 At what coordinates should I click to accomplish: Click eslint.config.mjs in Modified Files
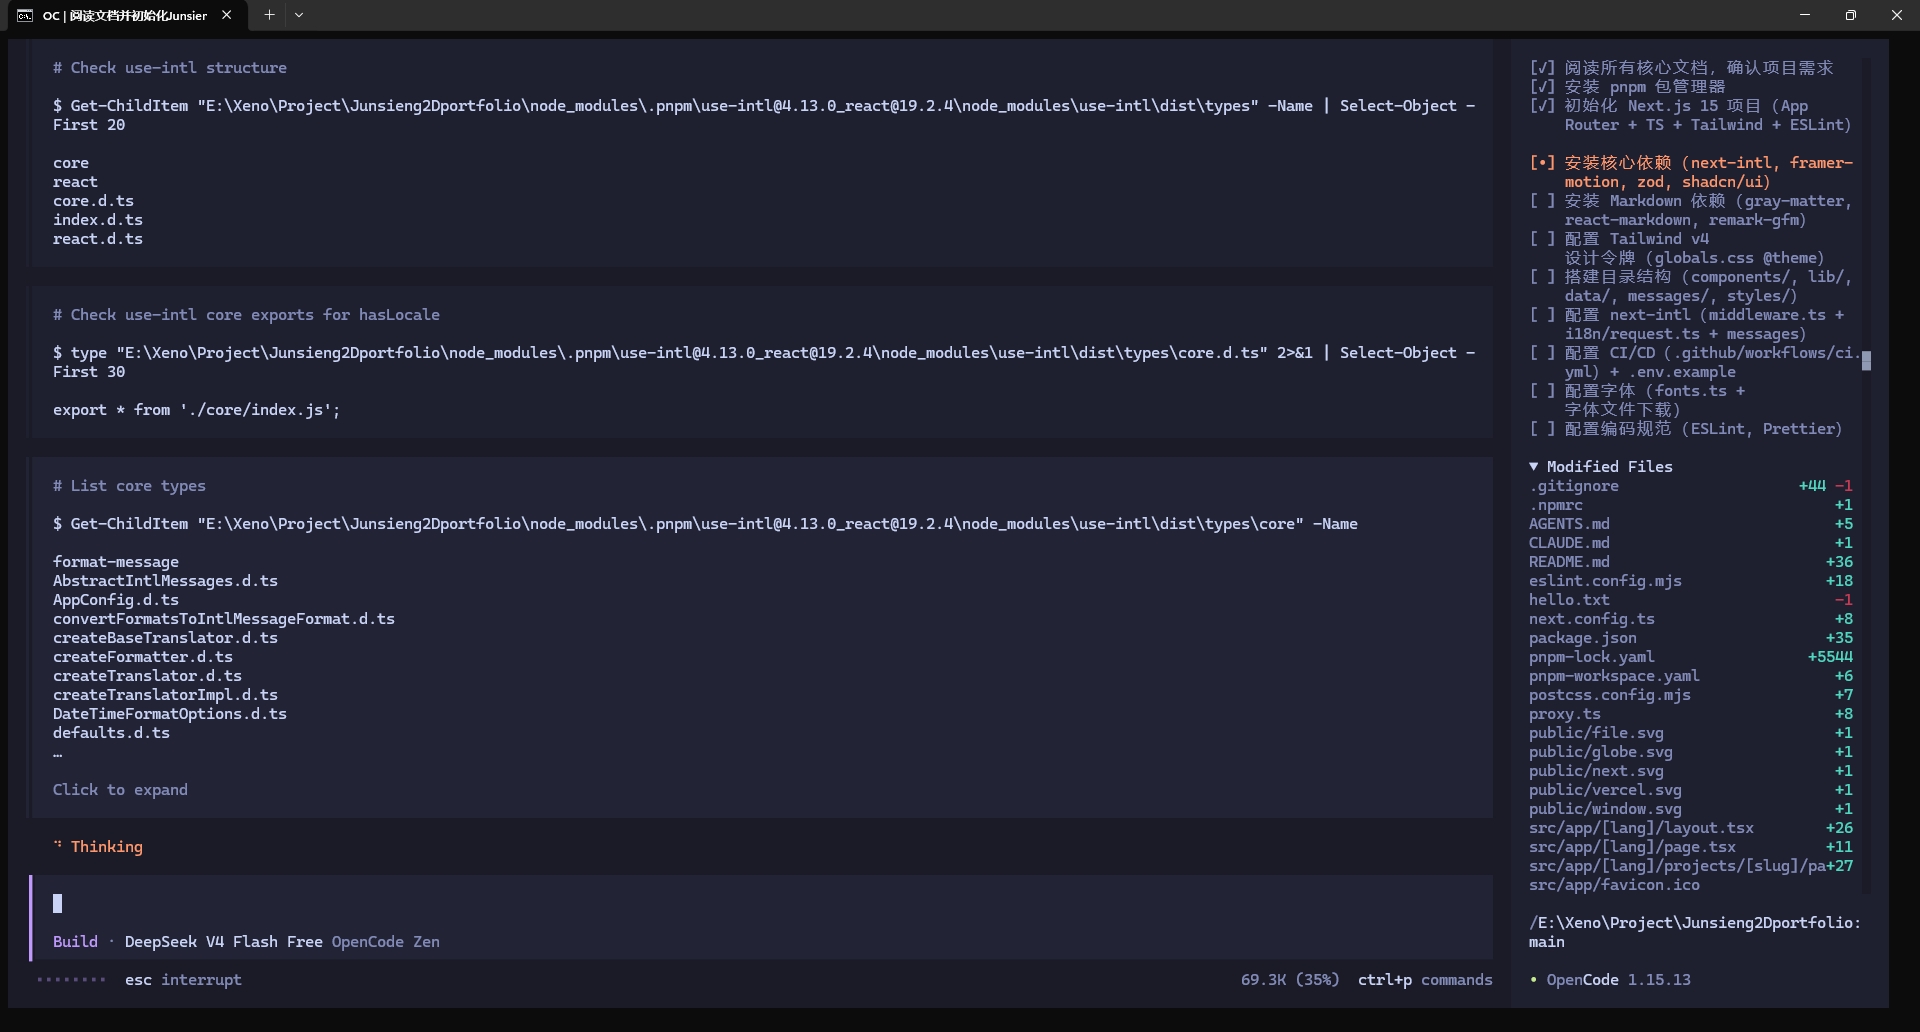pyautogui.click(x=1605, y=581)
